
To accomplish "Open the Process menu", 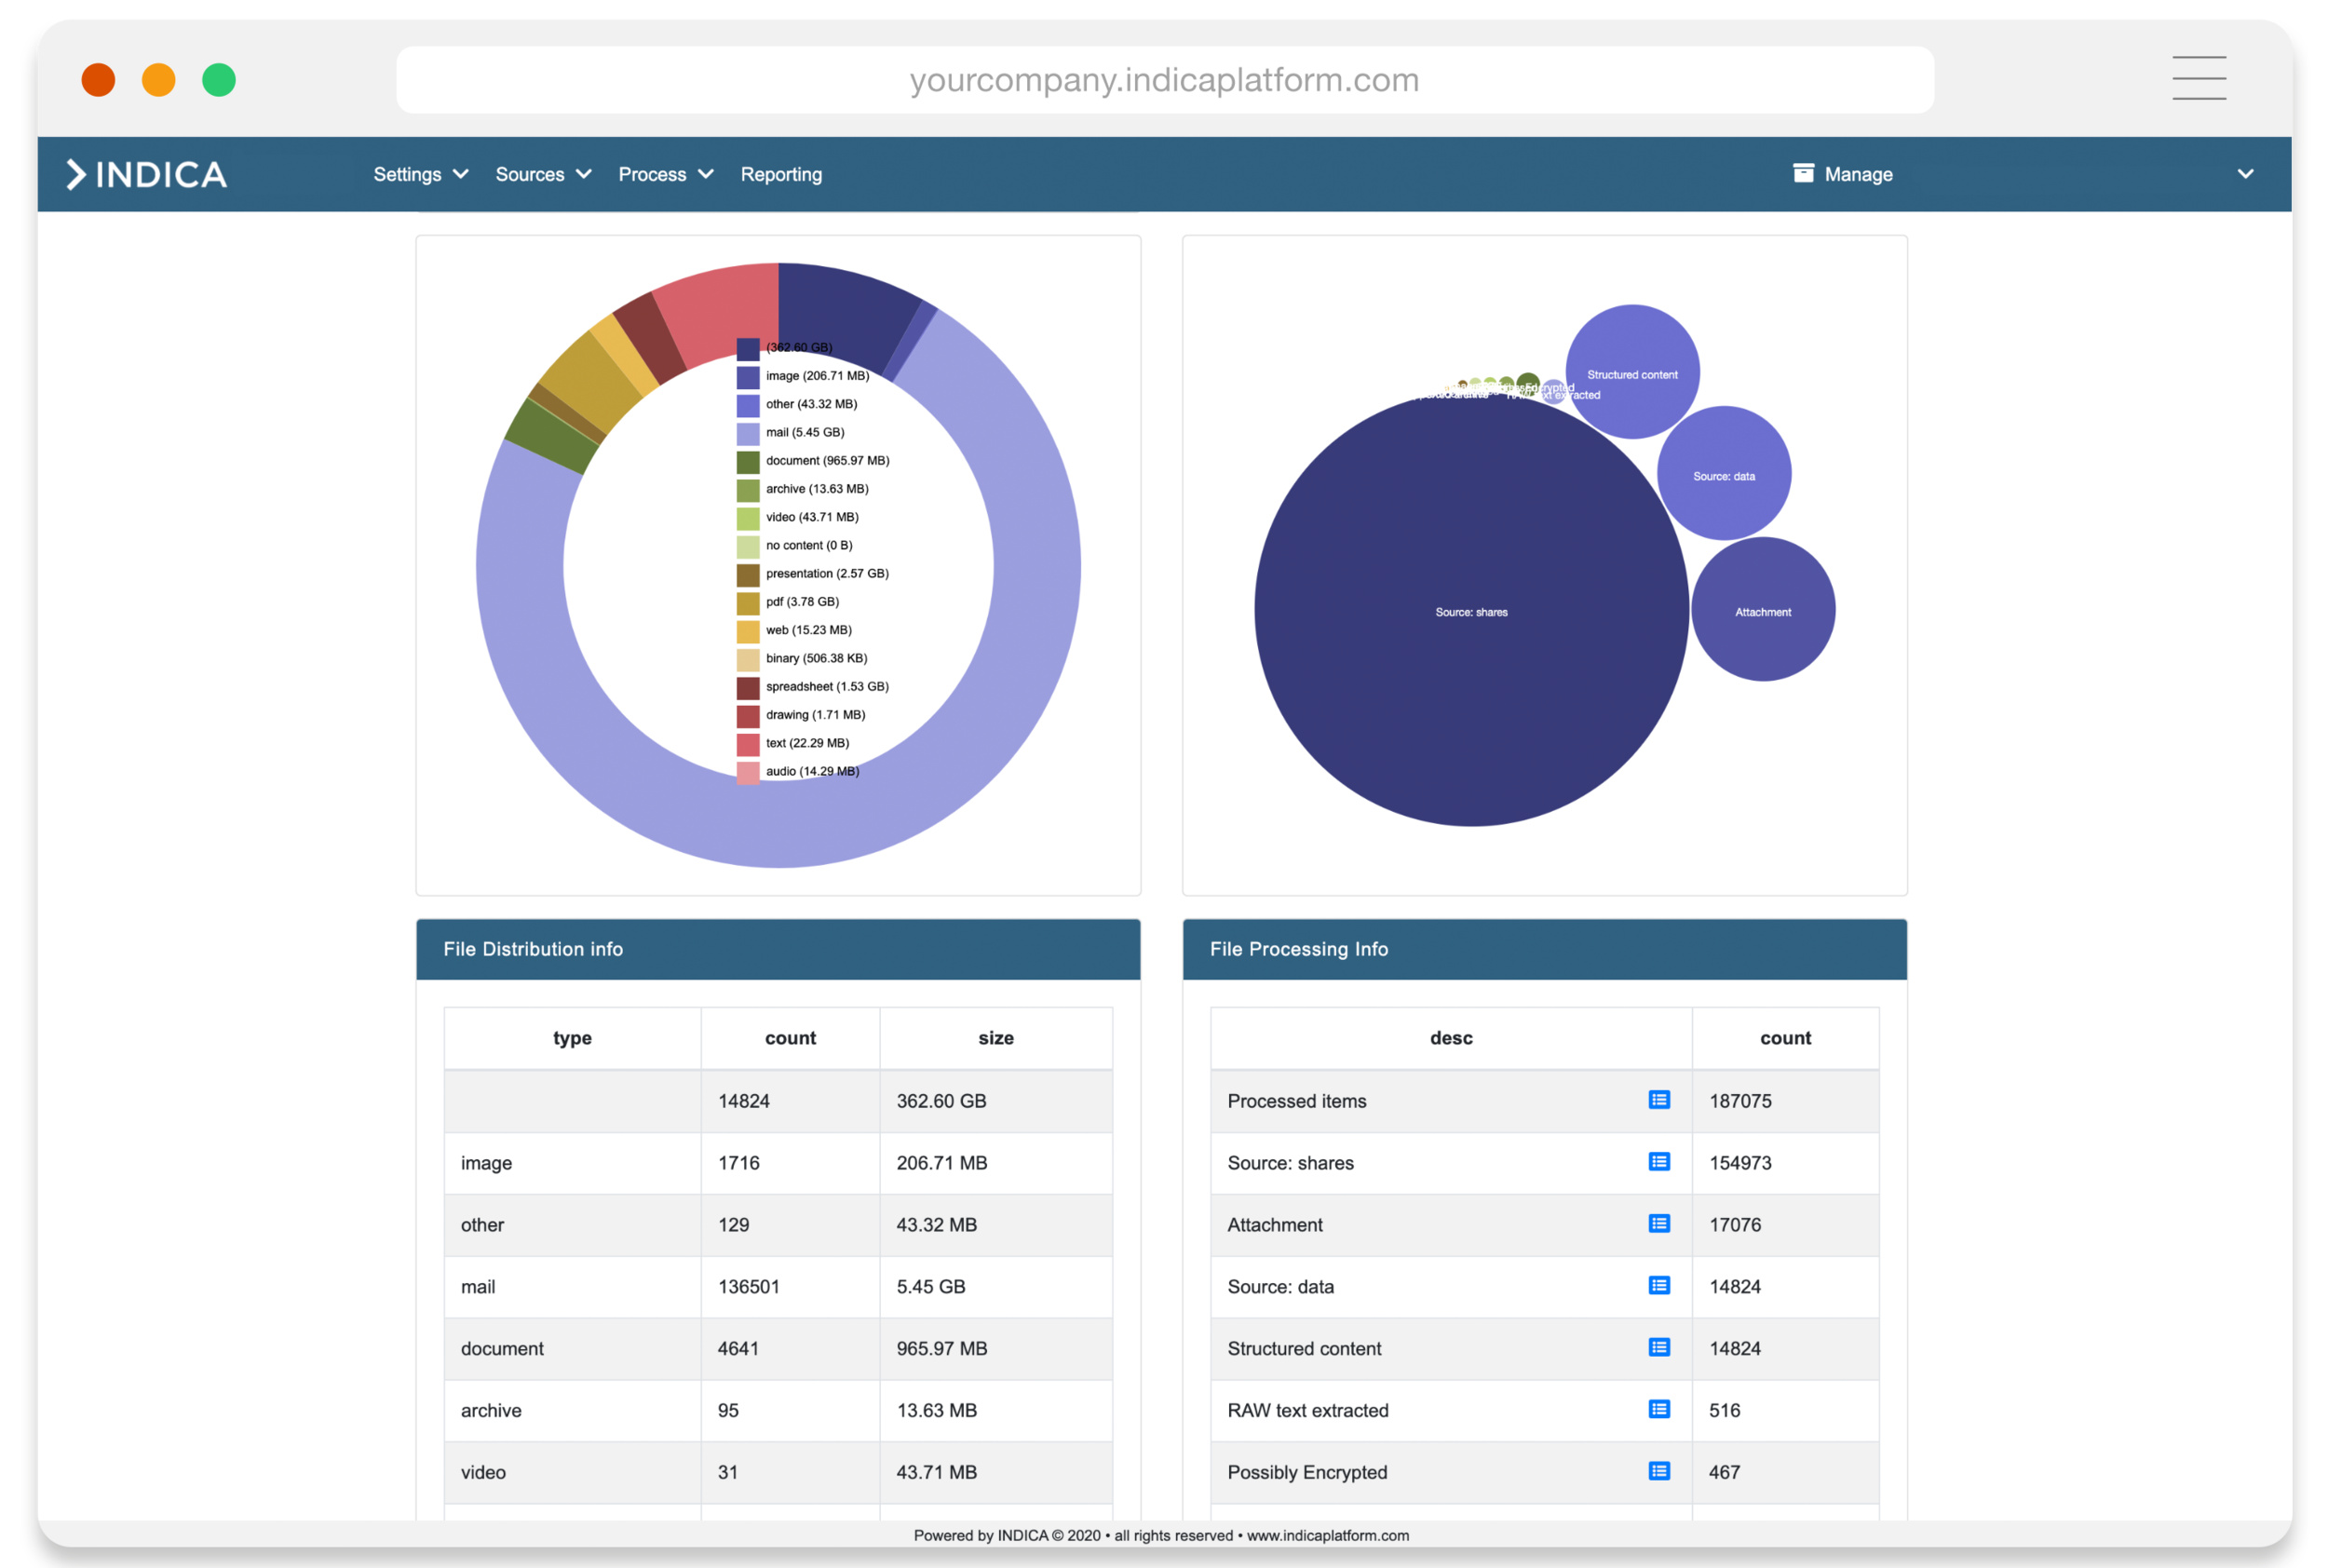I will coord(664,174).
